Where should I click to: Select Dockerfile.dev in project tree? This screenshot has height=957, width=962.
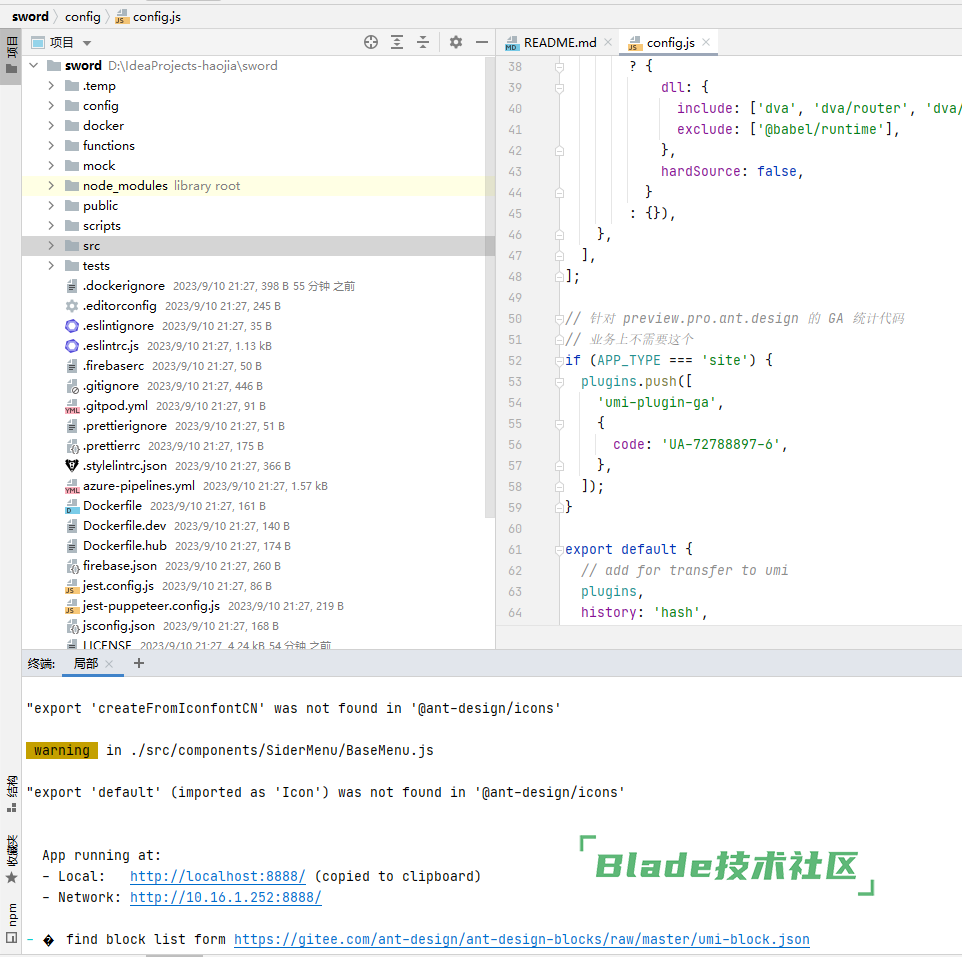125,526
